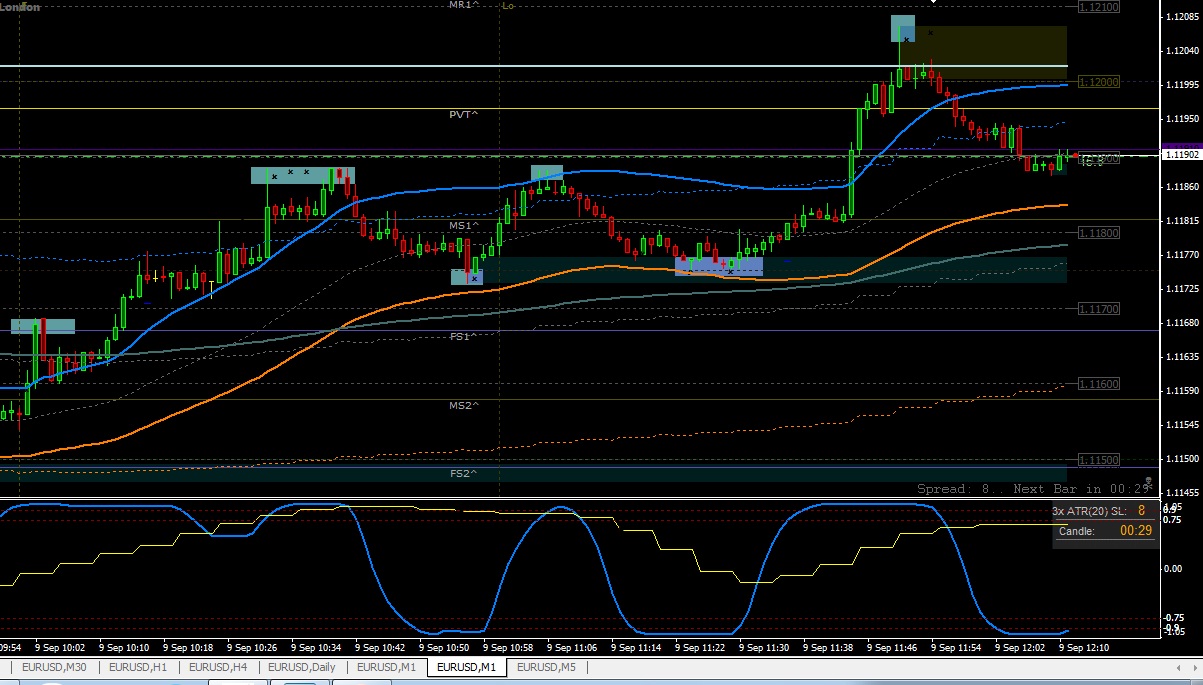Click the 9 Sep 12:10 time label

[1084, 648]
